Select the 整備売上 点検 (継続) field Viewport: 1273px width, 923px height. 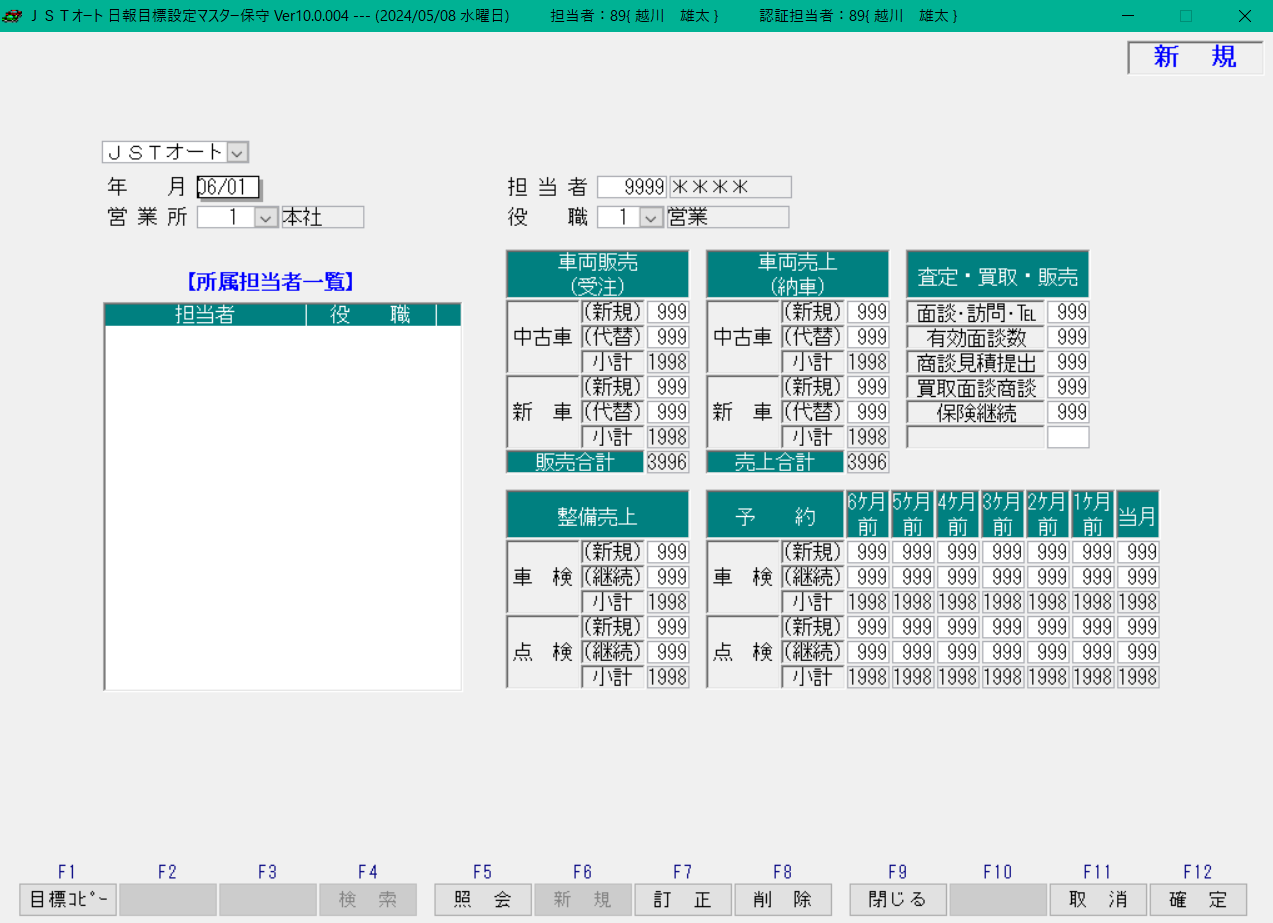pyautogui.click(x=668, y=652)
